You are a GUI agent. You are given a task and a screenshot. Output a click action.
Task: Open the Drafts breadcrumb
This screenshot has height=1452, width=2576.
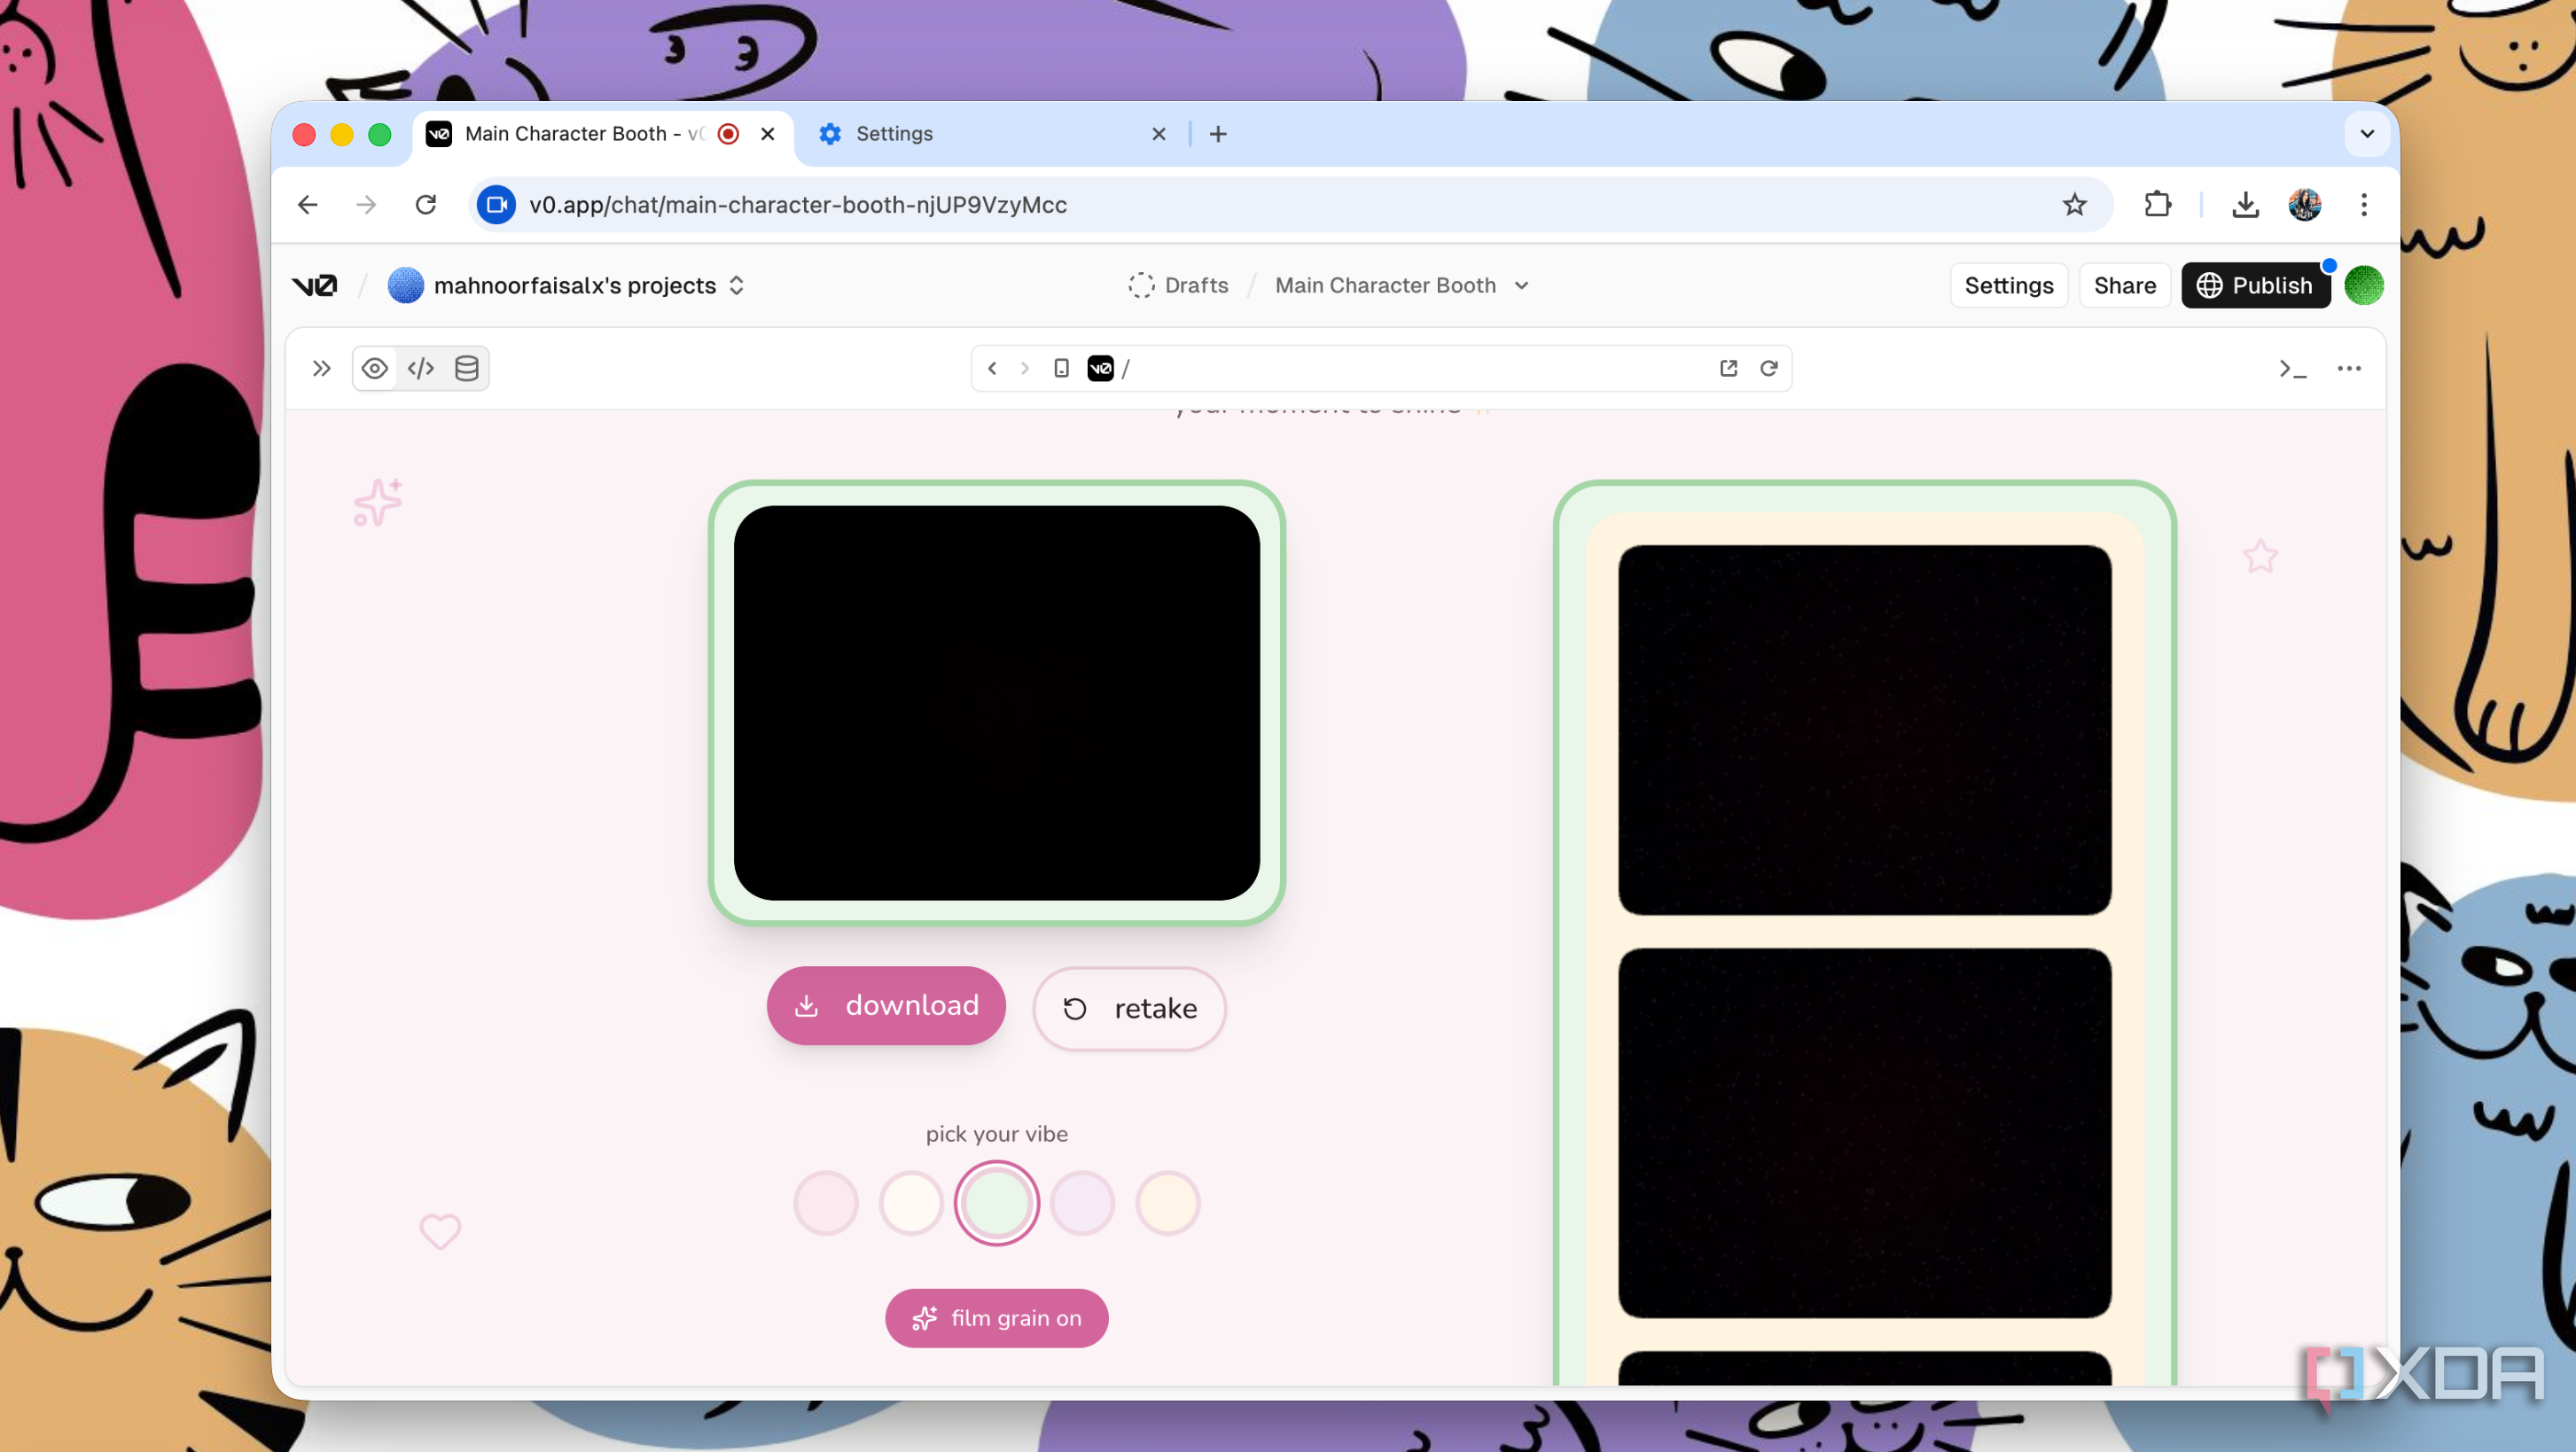pos(1178,286)
